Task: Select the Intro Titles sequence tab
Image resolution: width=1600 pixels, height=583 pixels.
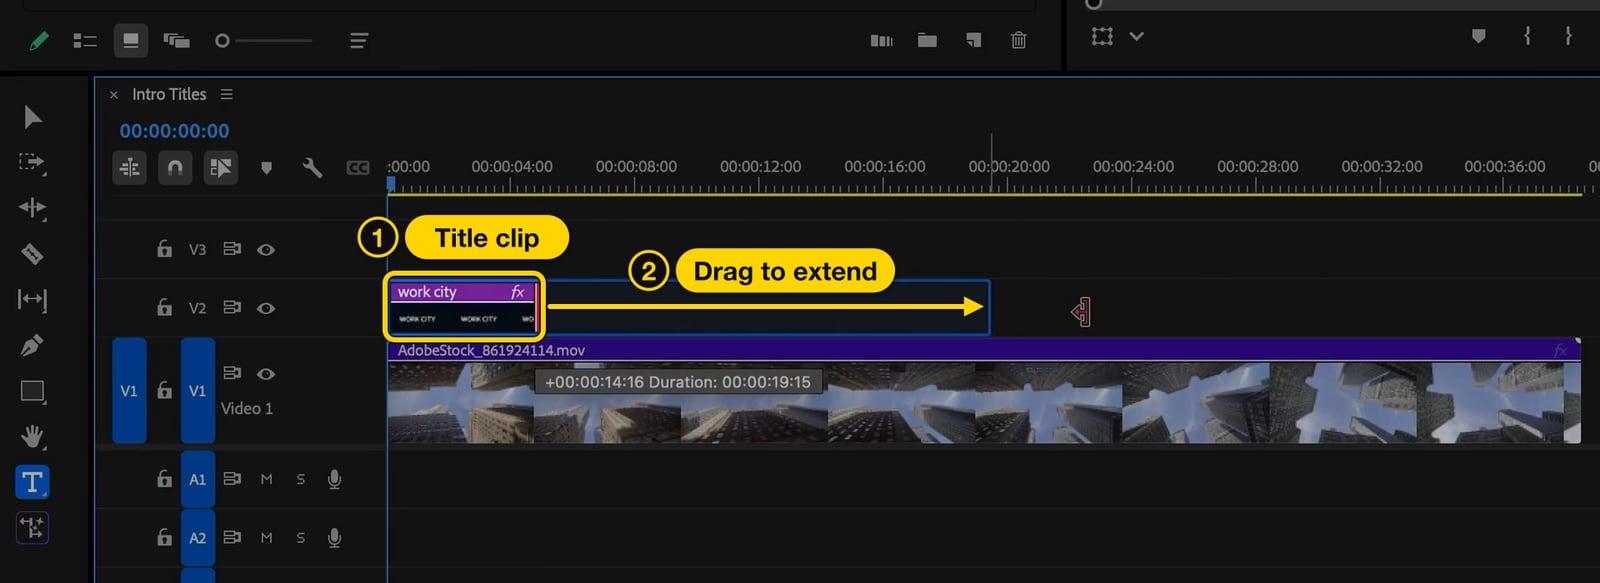Action: point(169,94)
